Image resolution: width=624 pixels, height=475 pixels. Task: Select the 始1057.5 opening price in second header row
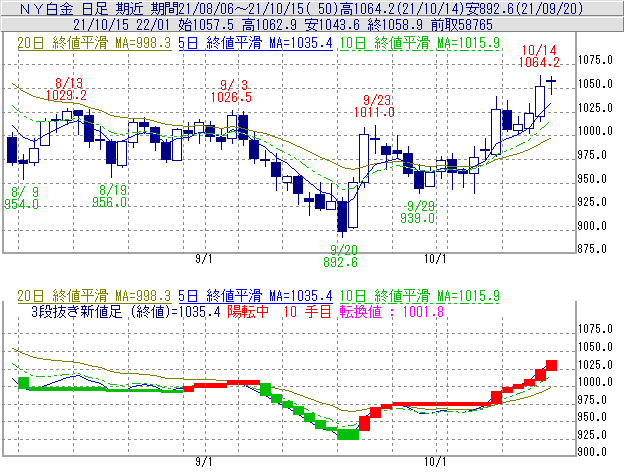coord(206,25)
